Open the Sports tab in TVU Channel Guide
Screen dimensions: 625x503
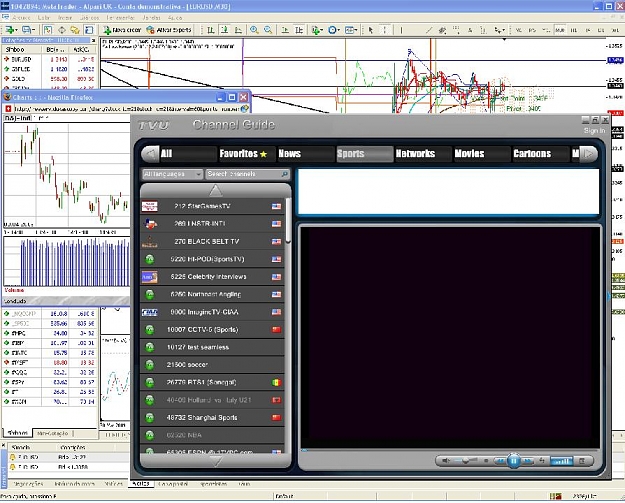pyautogui.click(x=364, y=154)
